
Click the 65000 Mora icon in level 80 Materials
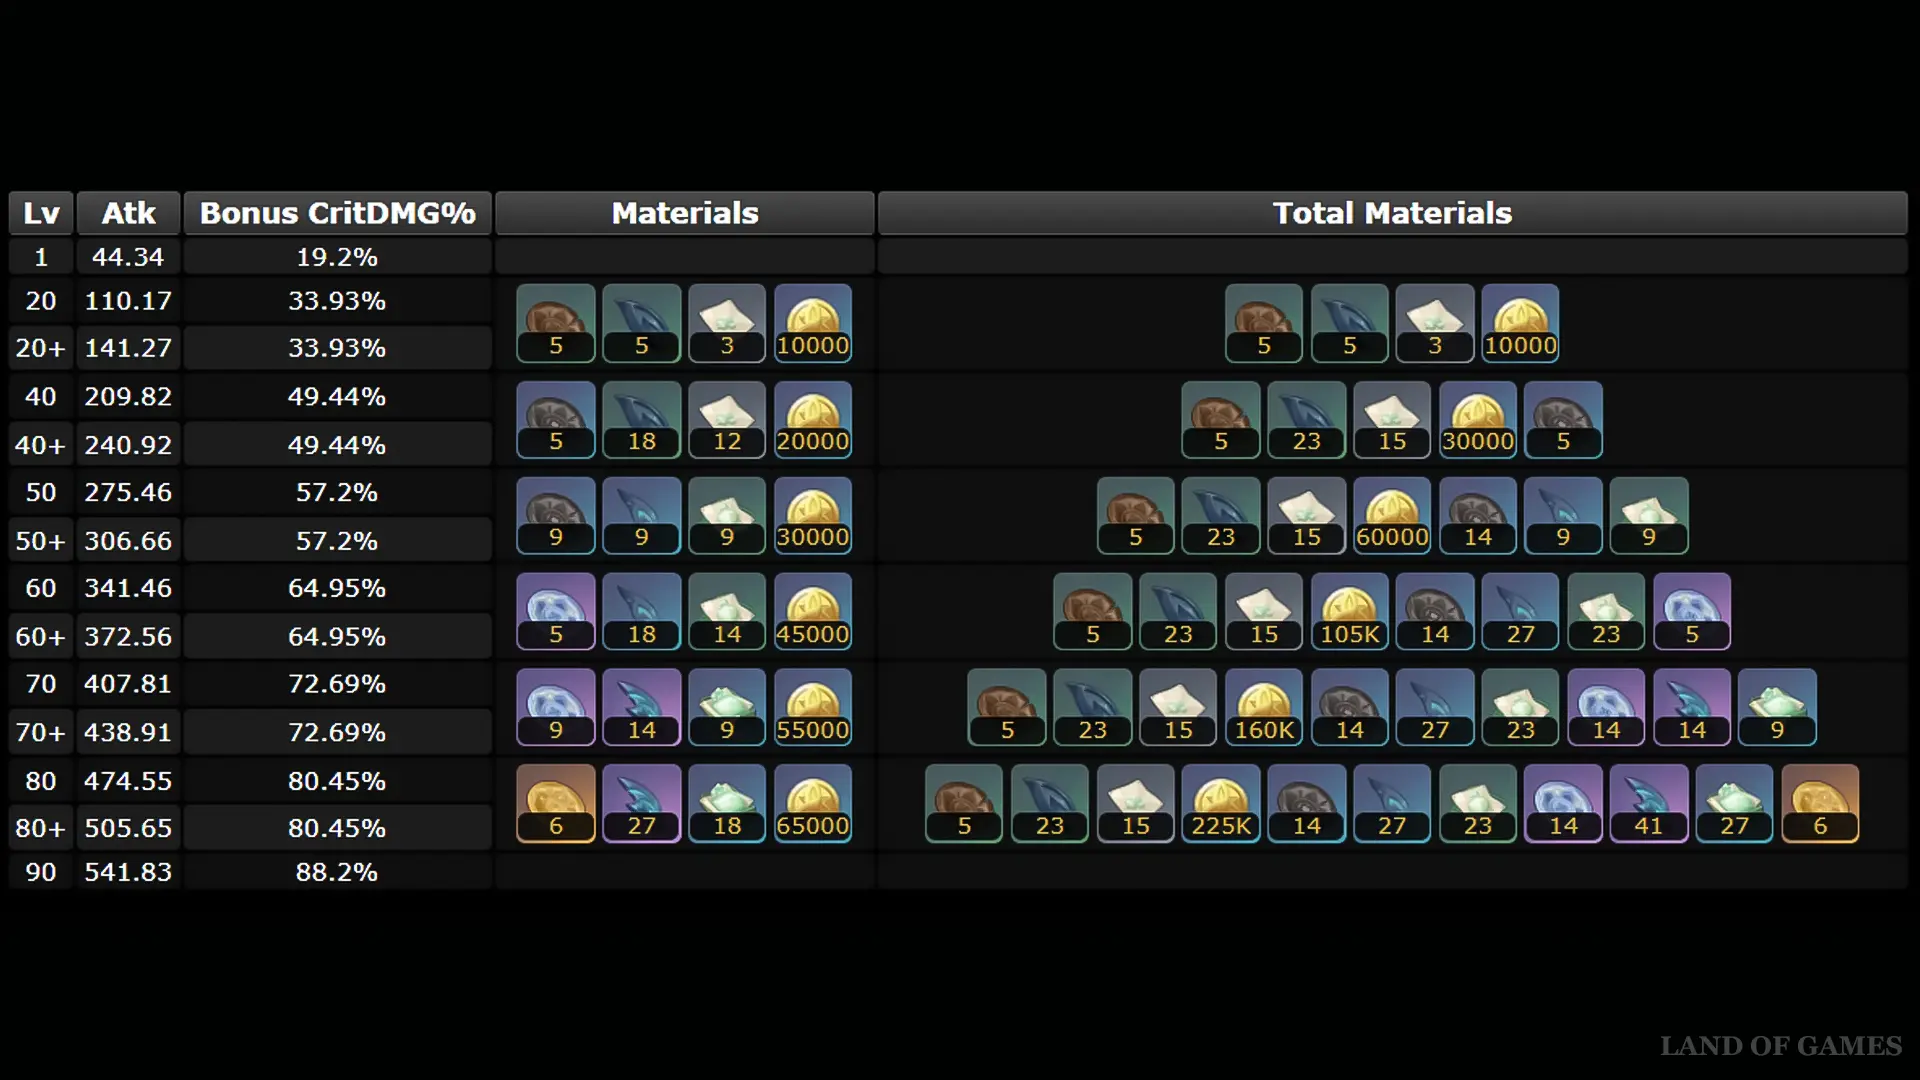pos(812,803)
